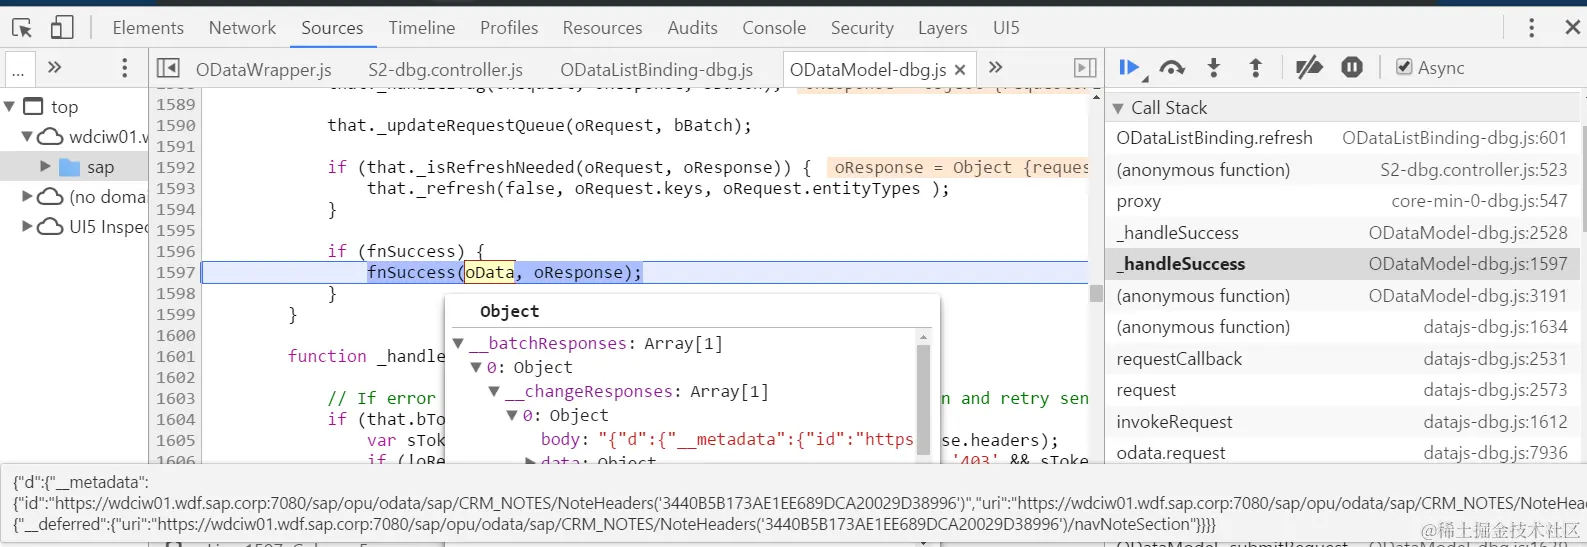Open the Security tab
The width and height of the screenshot is (1587, 547).
[862, 28]
